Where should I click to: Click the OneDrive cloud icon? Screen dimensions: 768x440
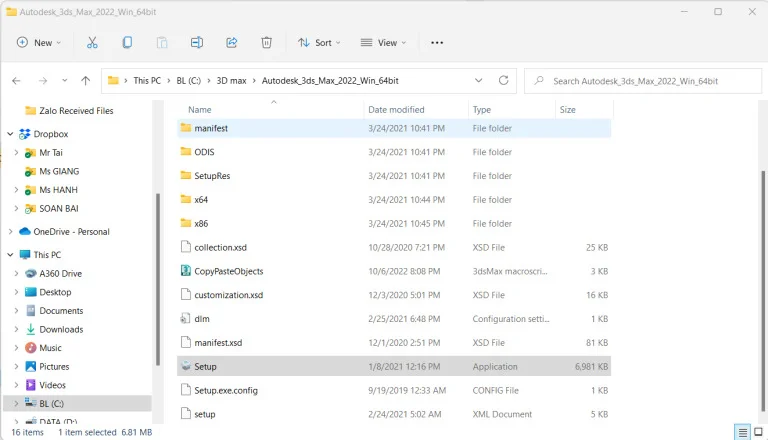pyautogui.click(x=24, y=231)
